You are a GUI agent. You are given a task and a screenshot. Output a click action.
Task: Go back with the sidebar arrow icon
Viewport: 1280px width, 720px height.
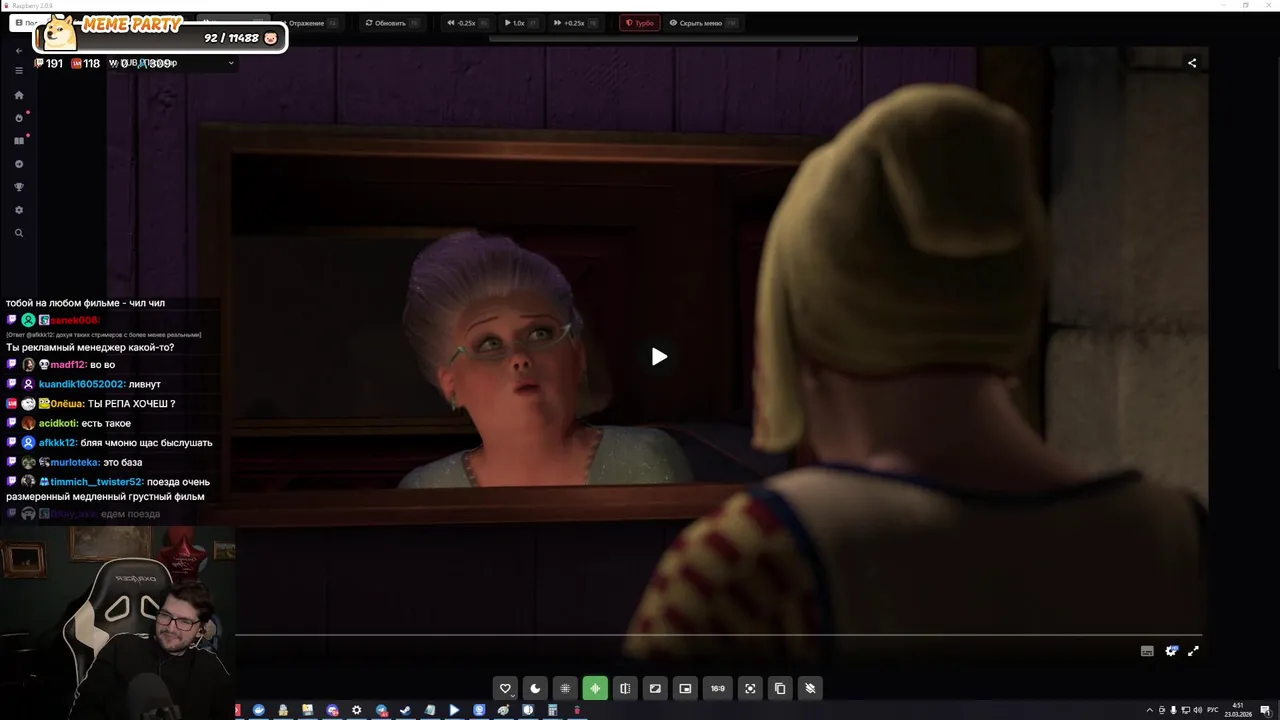tap(18, 50)
